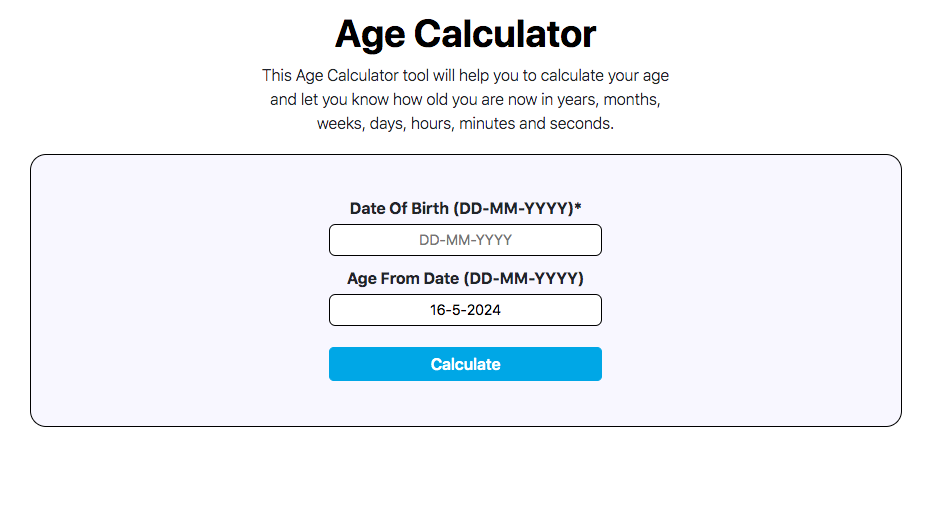Click the Age Calculator page heading
This screenshot has height=505, width=925.
coord(465,34)
